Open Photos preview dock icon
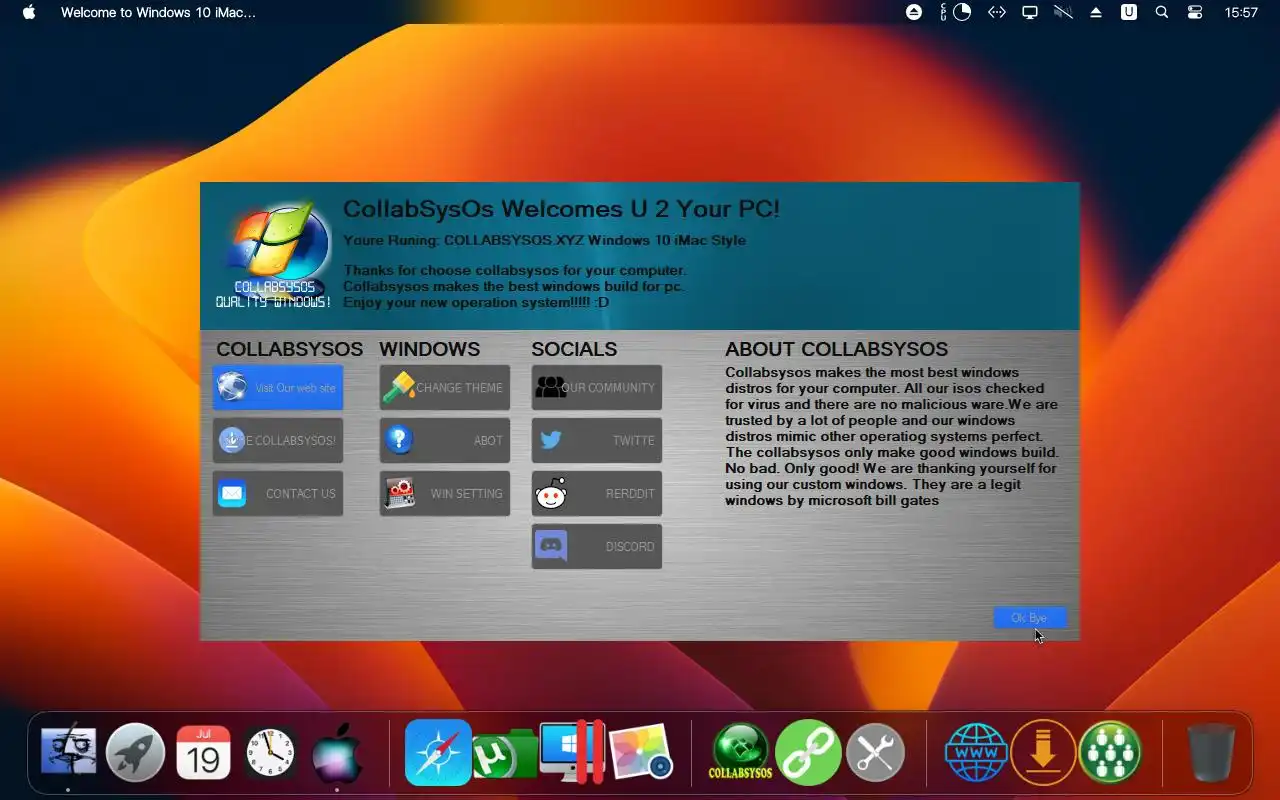Viewport: 1280px width, 800px height. 640,753
